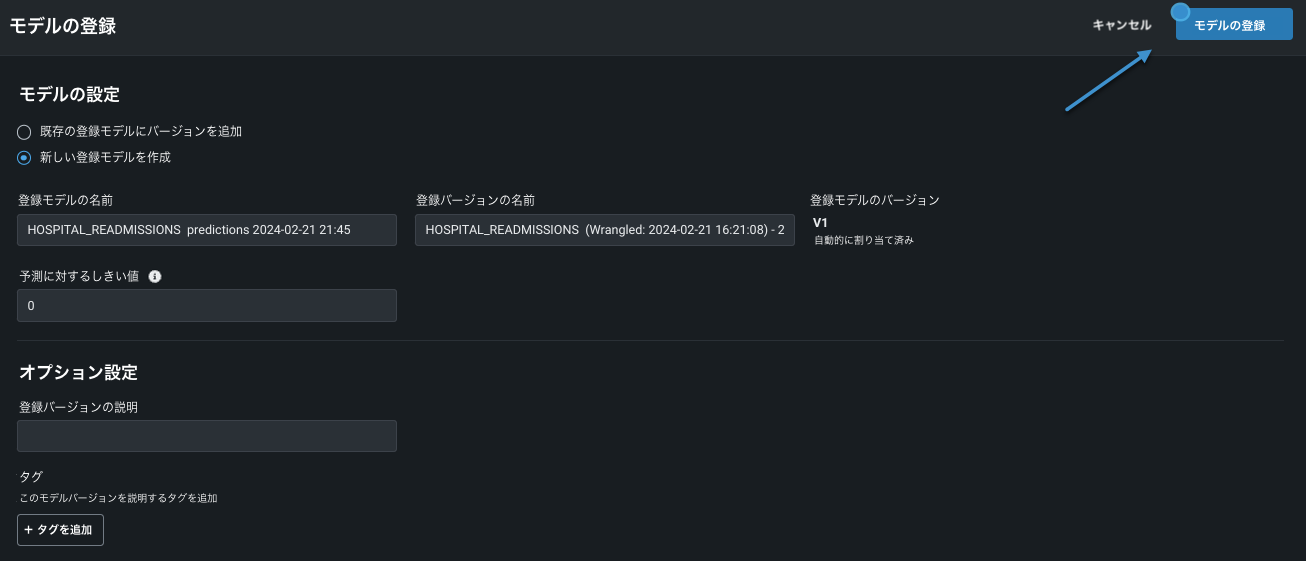The width and height of the screenshot is (1306, 561).
Task: Click the V1 version number text
Action: click(821, 223)
